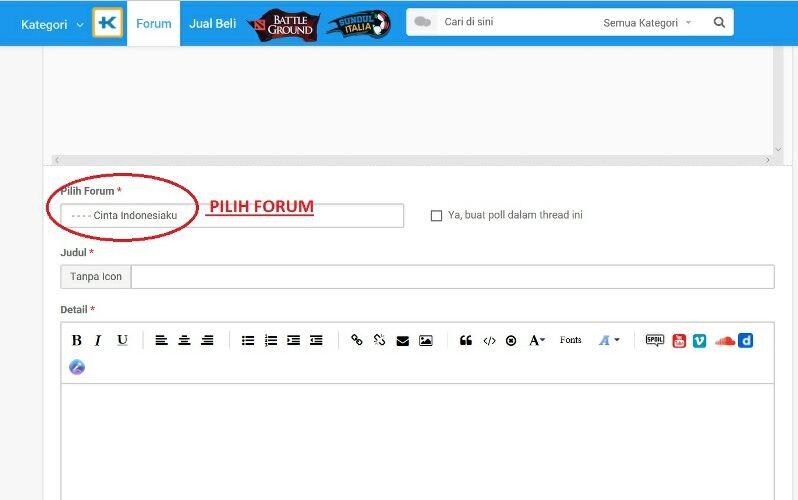This screenshot has height=500, width=798.
Task: Open the Sundul Italia banner
Action: [359, 24]
